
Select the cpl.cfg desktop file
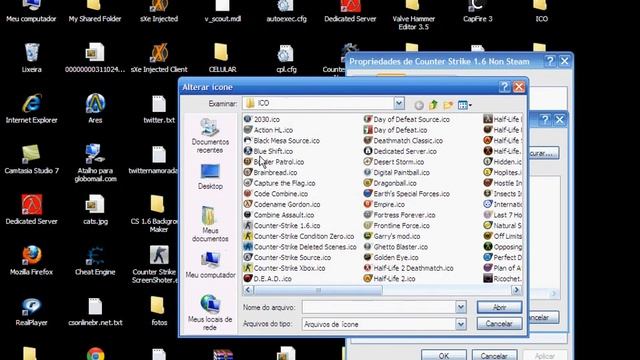point(286,58)
